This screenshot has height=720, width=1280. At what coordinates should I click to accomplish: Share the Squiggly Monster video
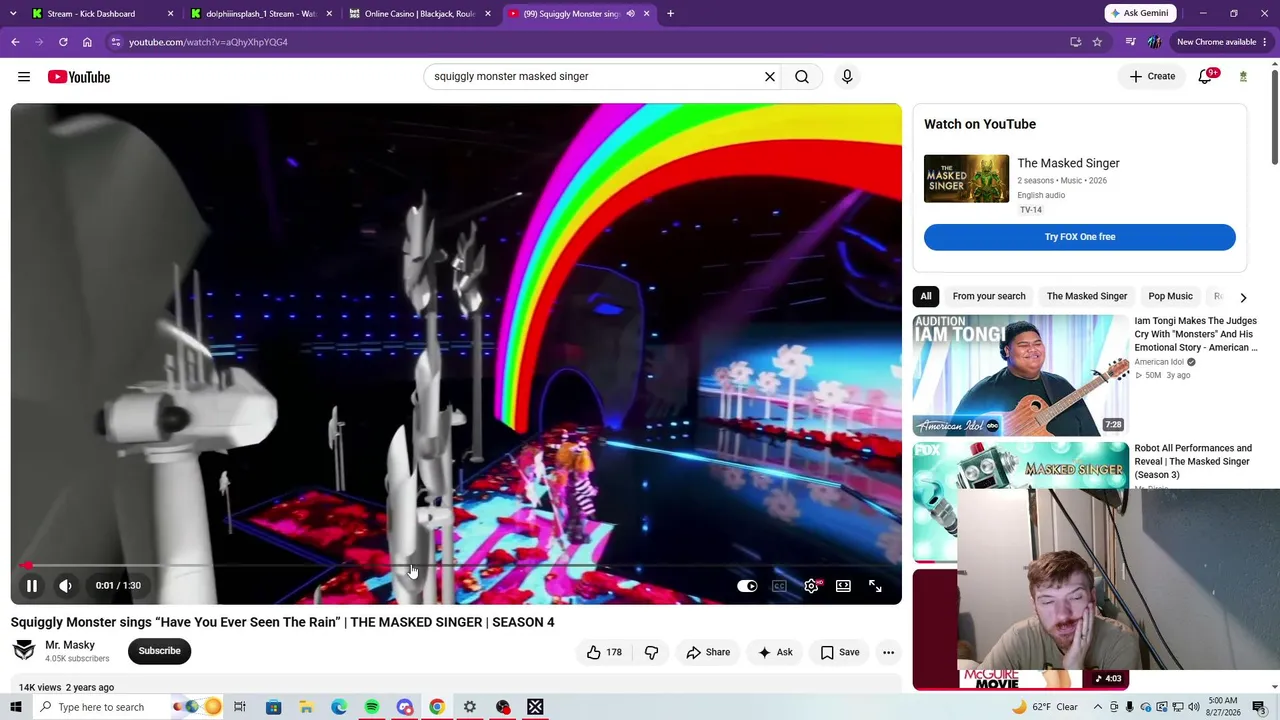[708, 652]
